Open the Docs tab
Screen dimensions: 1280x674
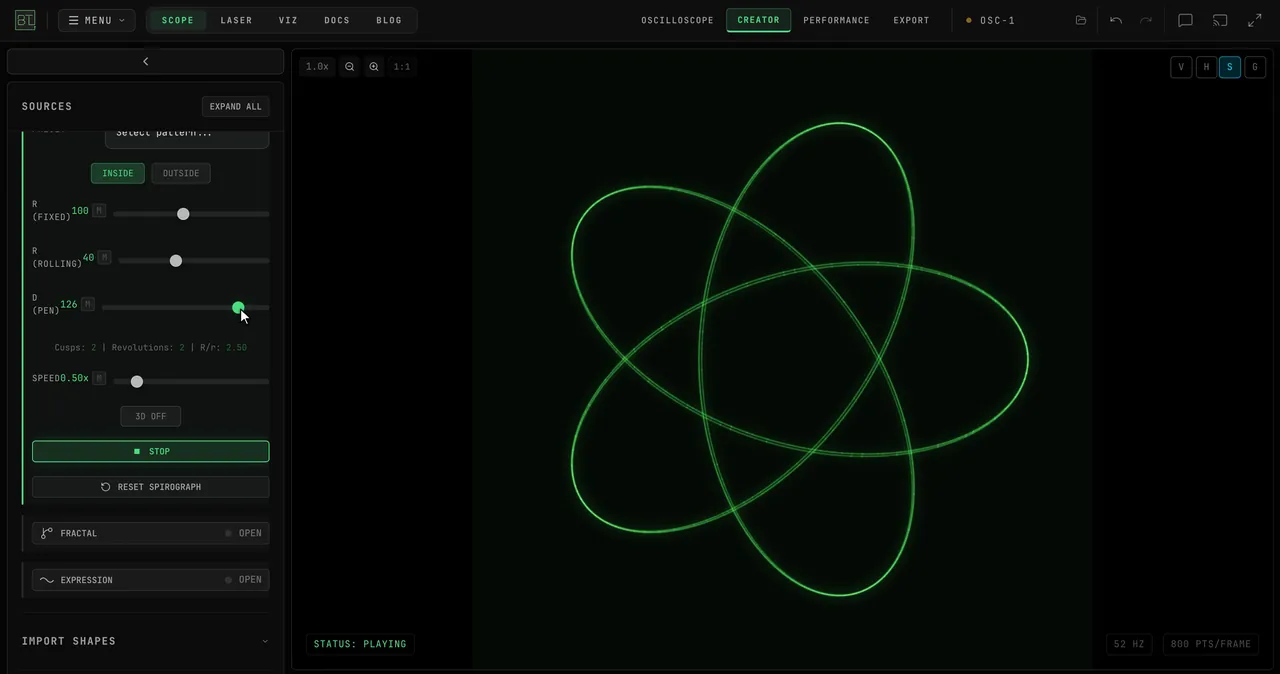(x=337, y=20)
